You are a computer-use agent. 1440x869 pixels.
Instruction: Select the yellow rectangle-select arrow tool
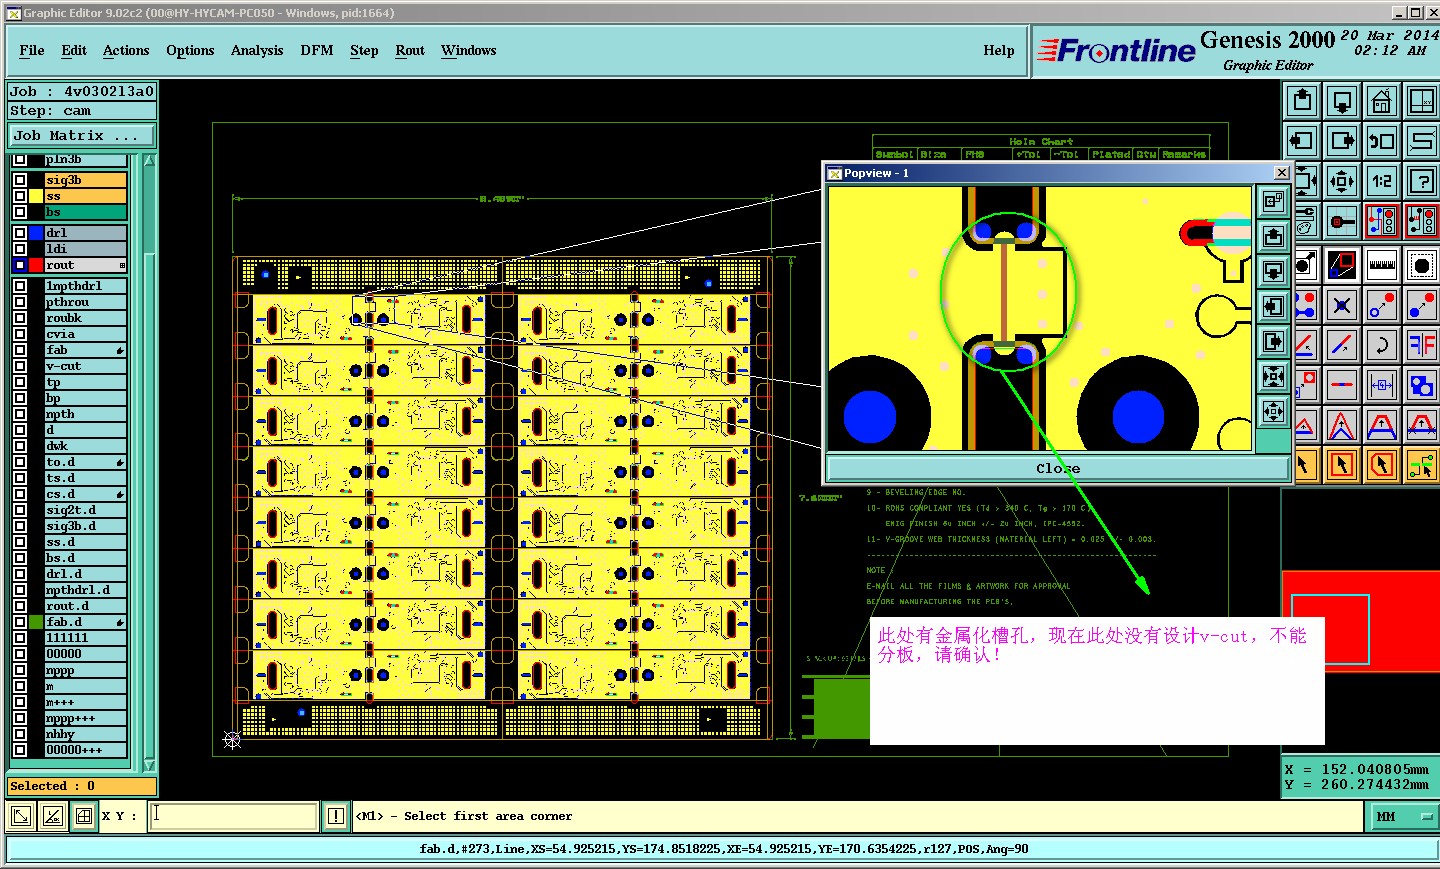point(1342,464)
